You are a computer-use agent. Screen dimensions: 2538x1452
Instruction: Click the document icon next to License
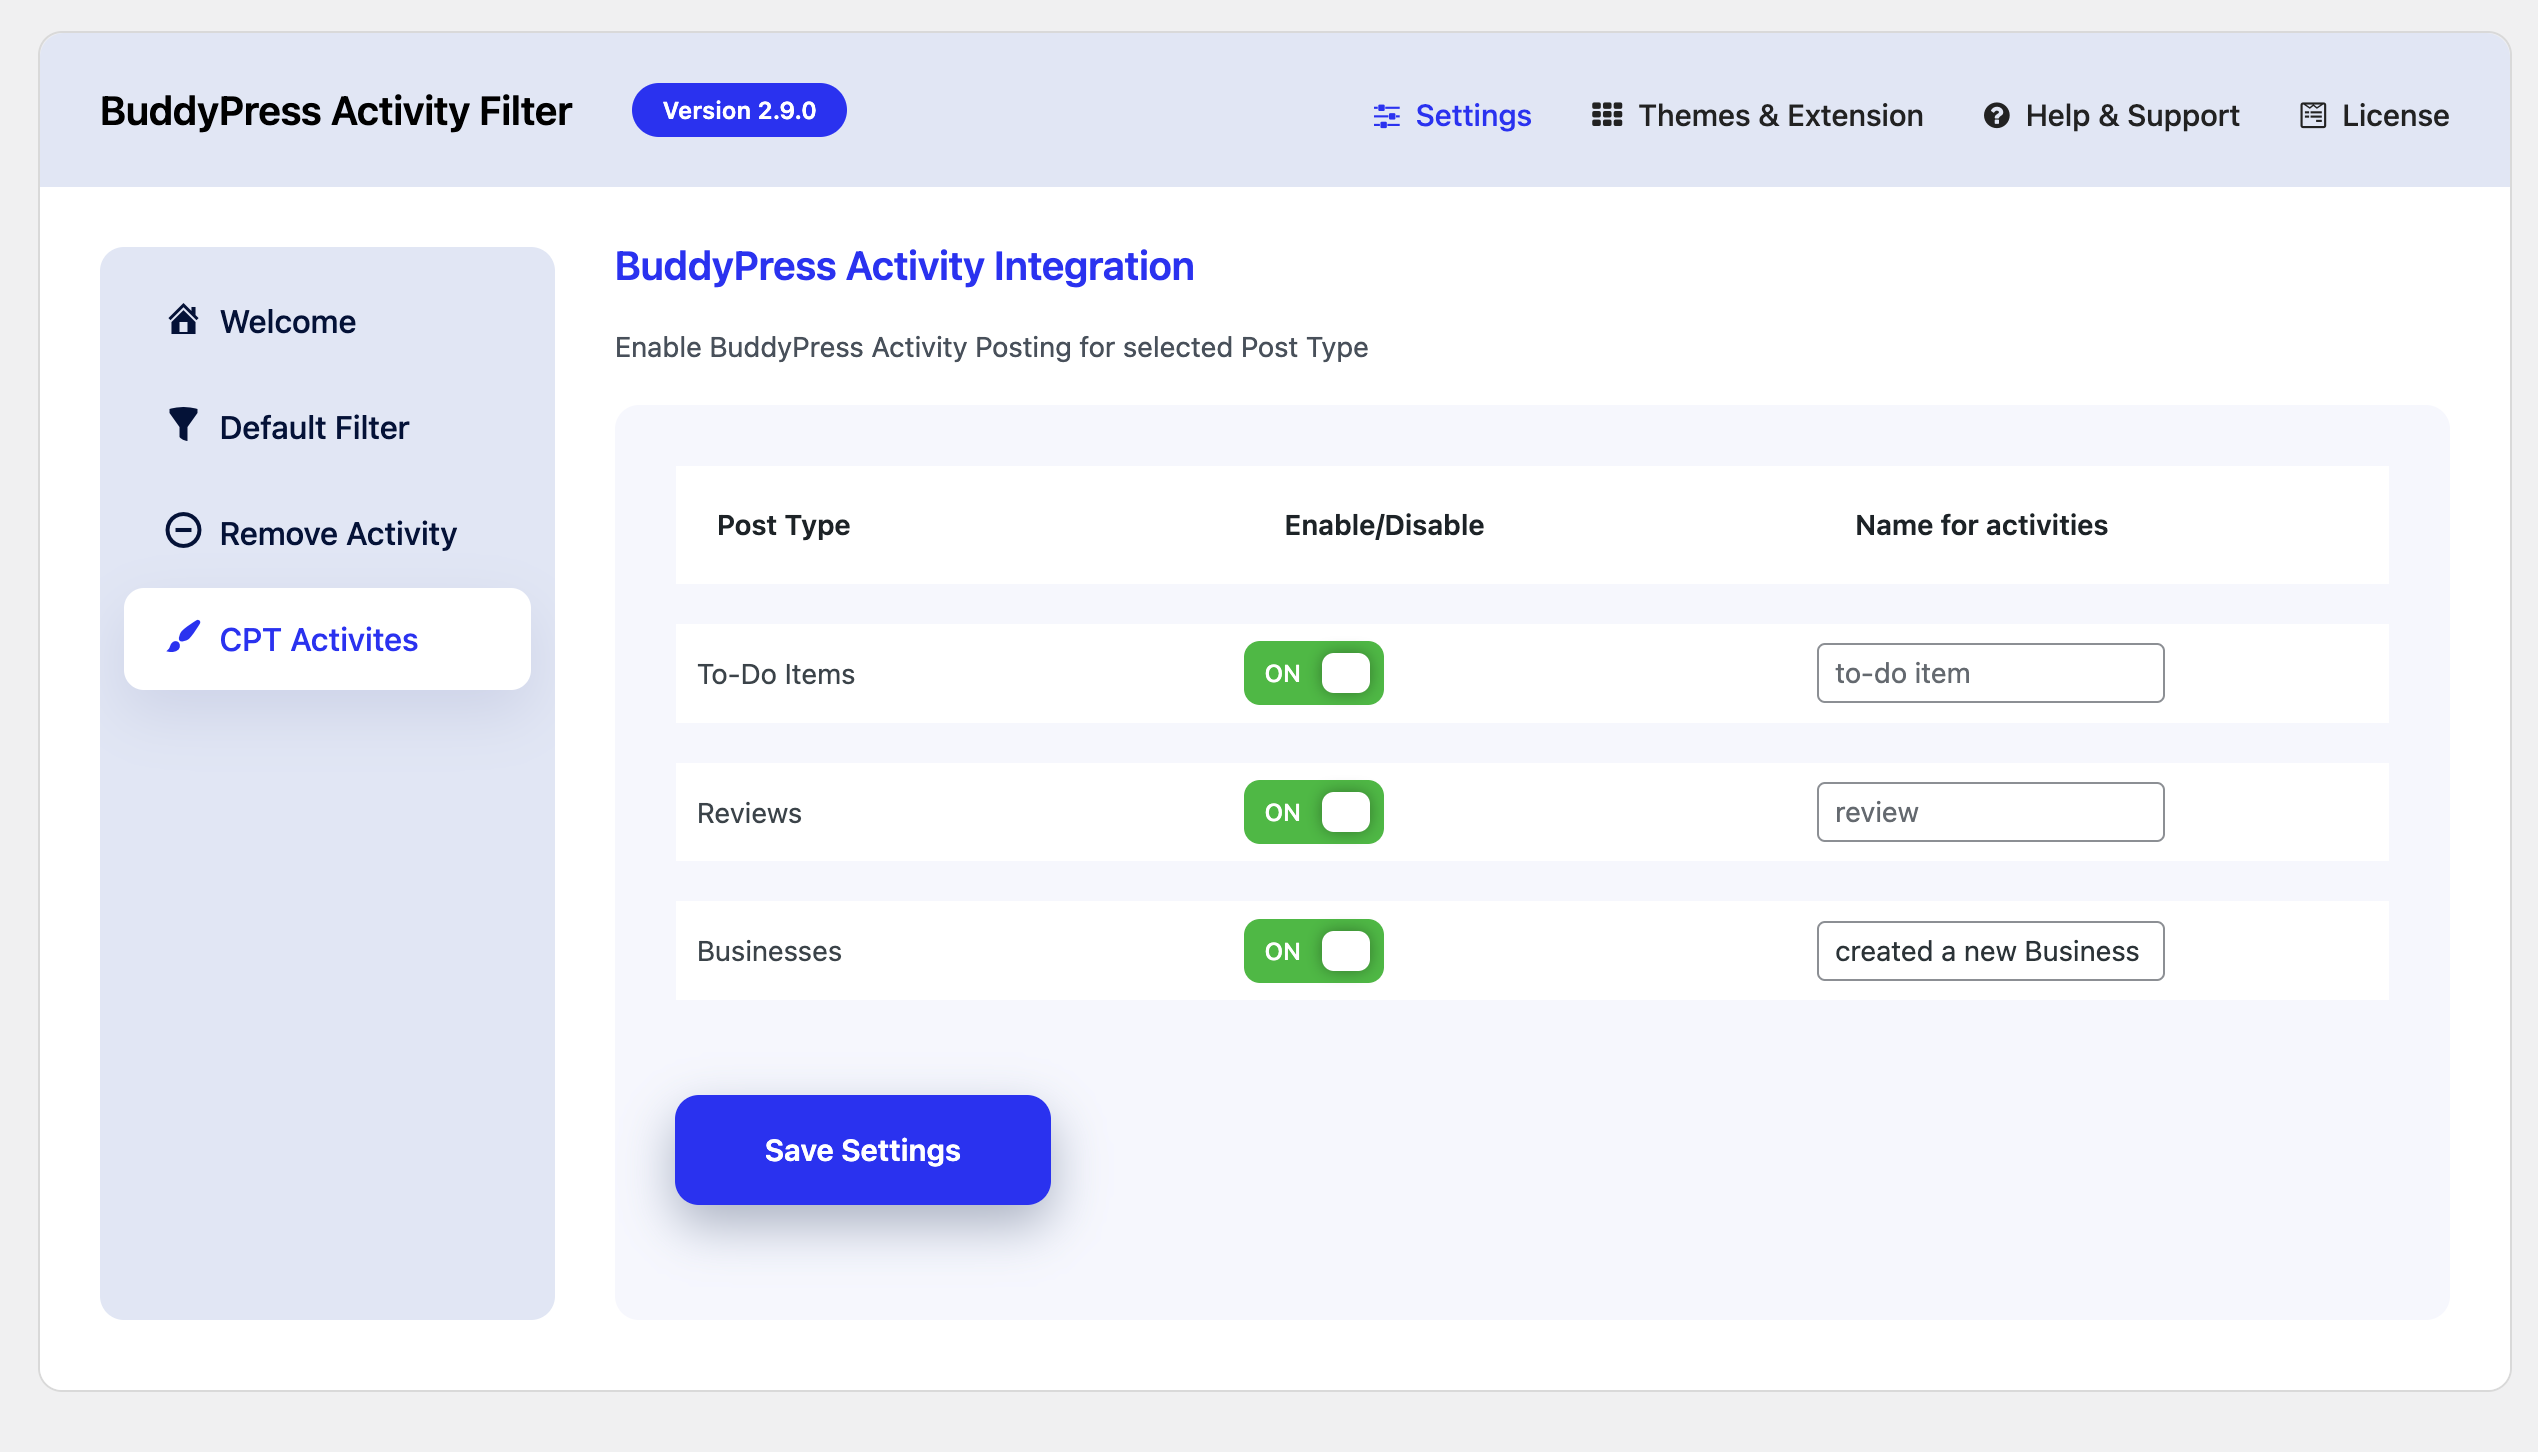pyautogui.click(x=2313, y=115)
